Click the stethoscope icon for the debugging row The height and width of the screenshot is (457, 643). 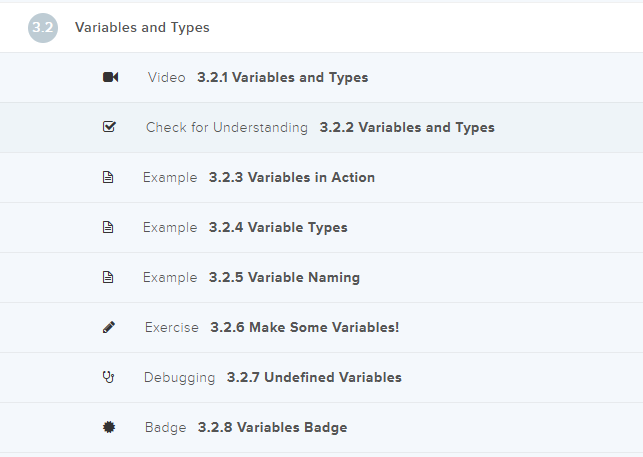click(109, 378)
